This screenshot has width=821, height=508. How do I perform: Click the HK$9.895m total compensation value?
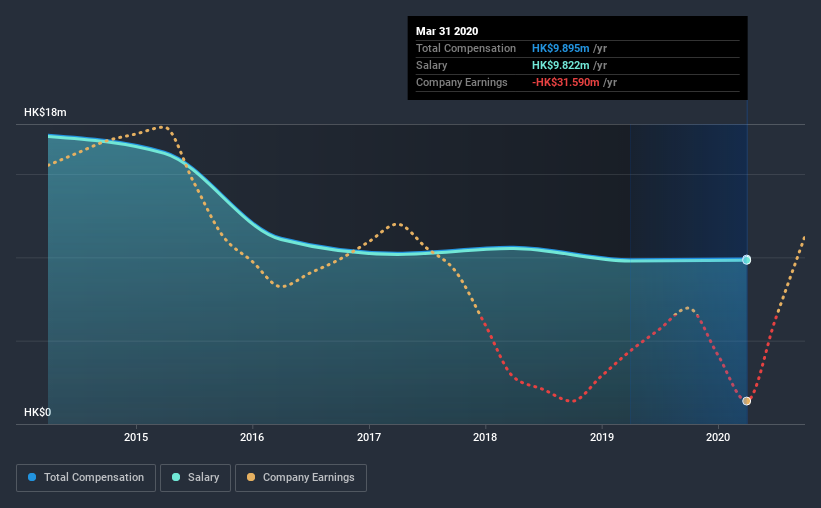(561, 48)
